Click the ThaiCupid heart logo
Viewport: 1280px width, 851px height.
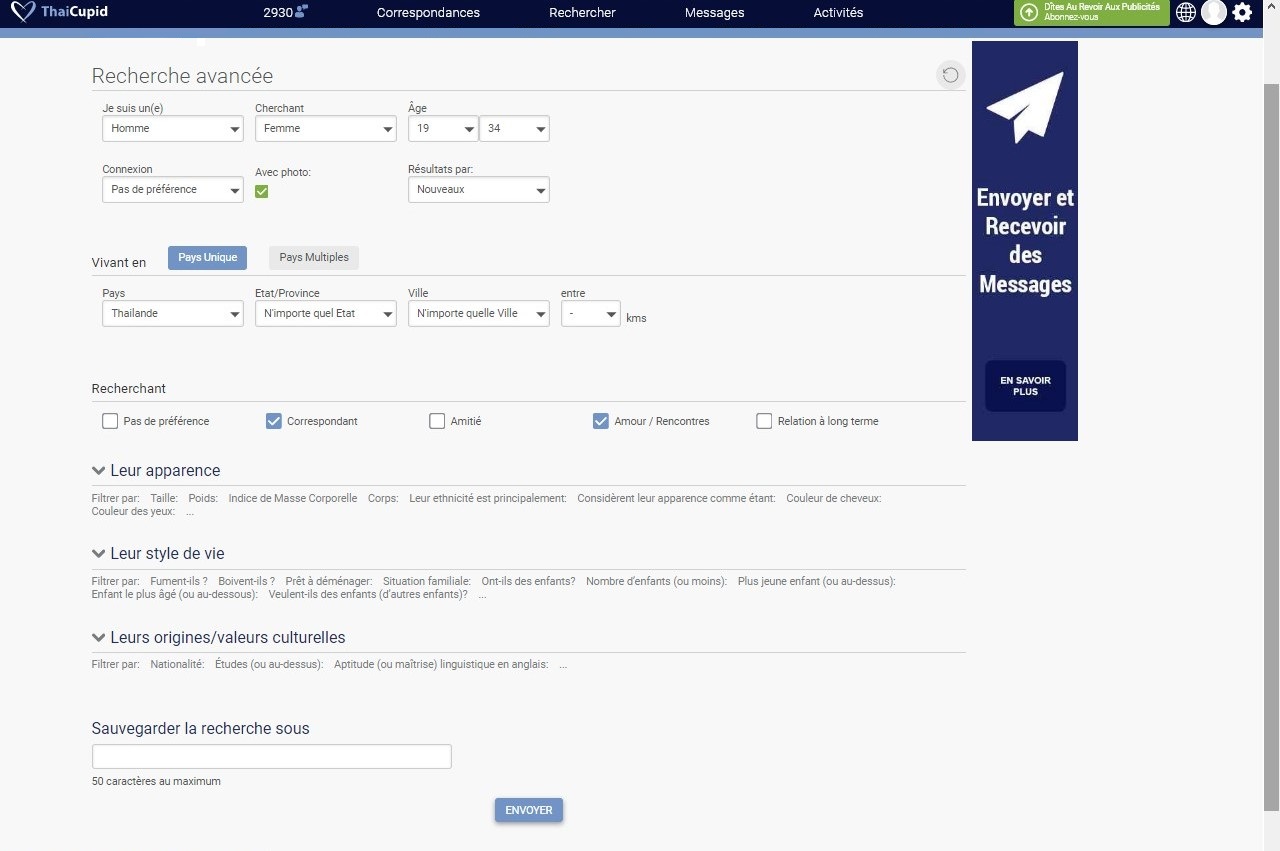point(23,13)
